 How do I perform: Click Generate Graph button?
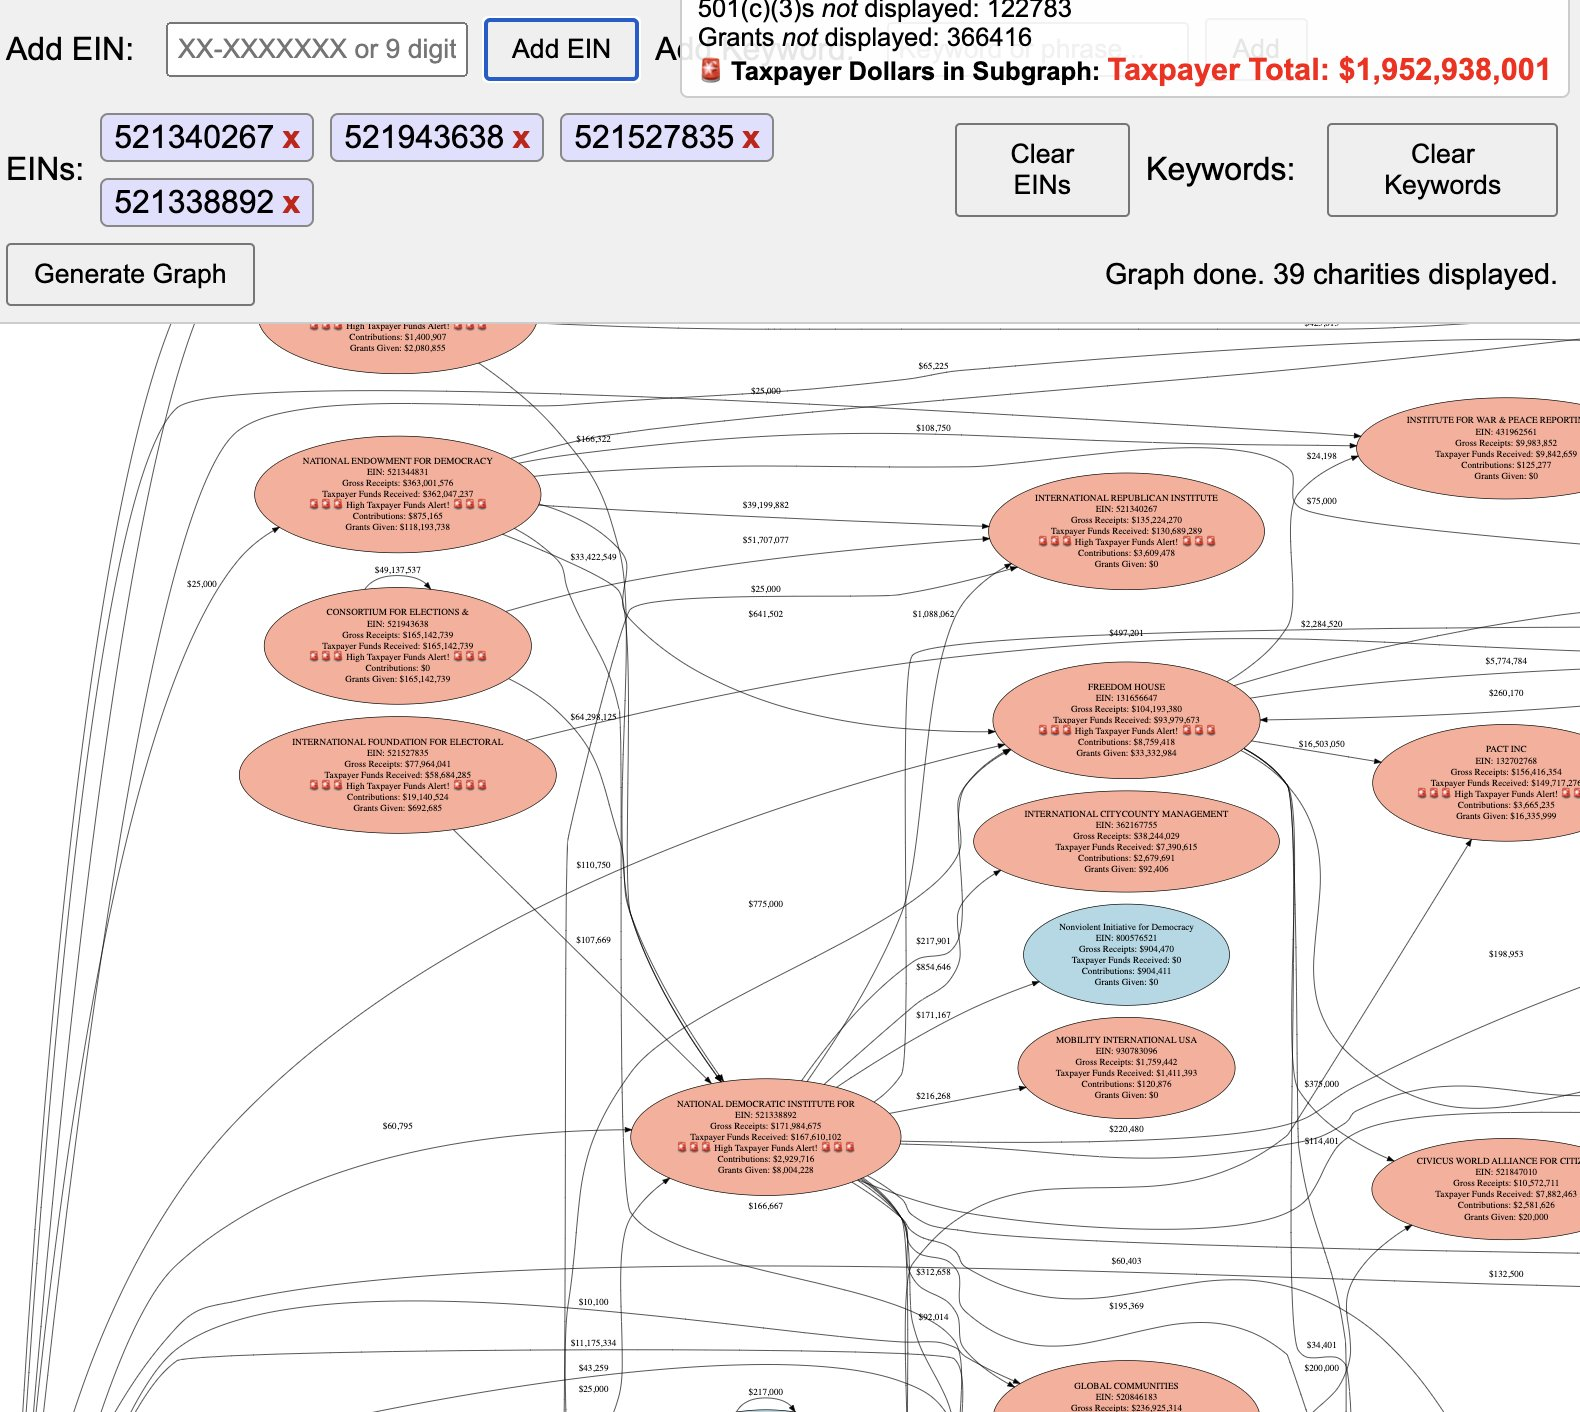[x=130, y=274]
